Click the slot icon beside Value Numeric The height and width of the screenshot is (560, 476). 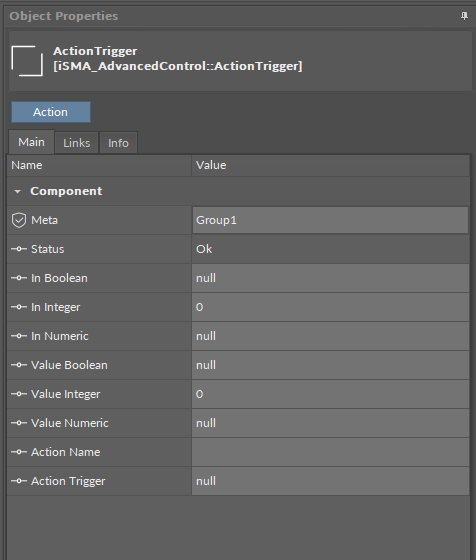tap(19, 423)
